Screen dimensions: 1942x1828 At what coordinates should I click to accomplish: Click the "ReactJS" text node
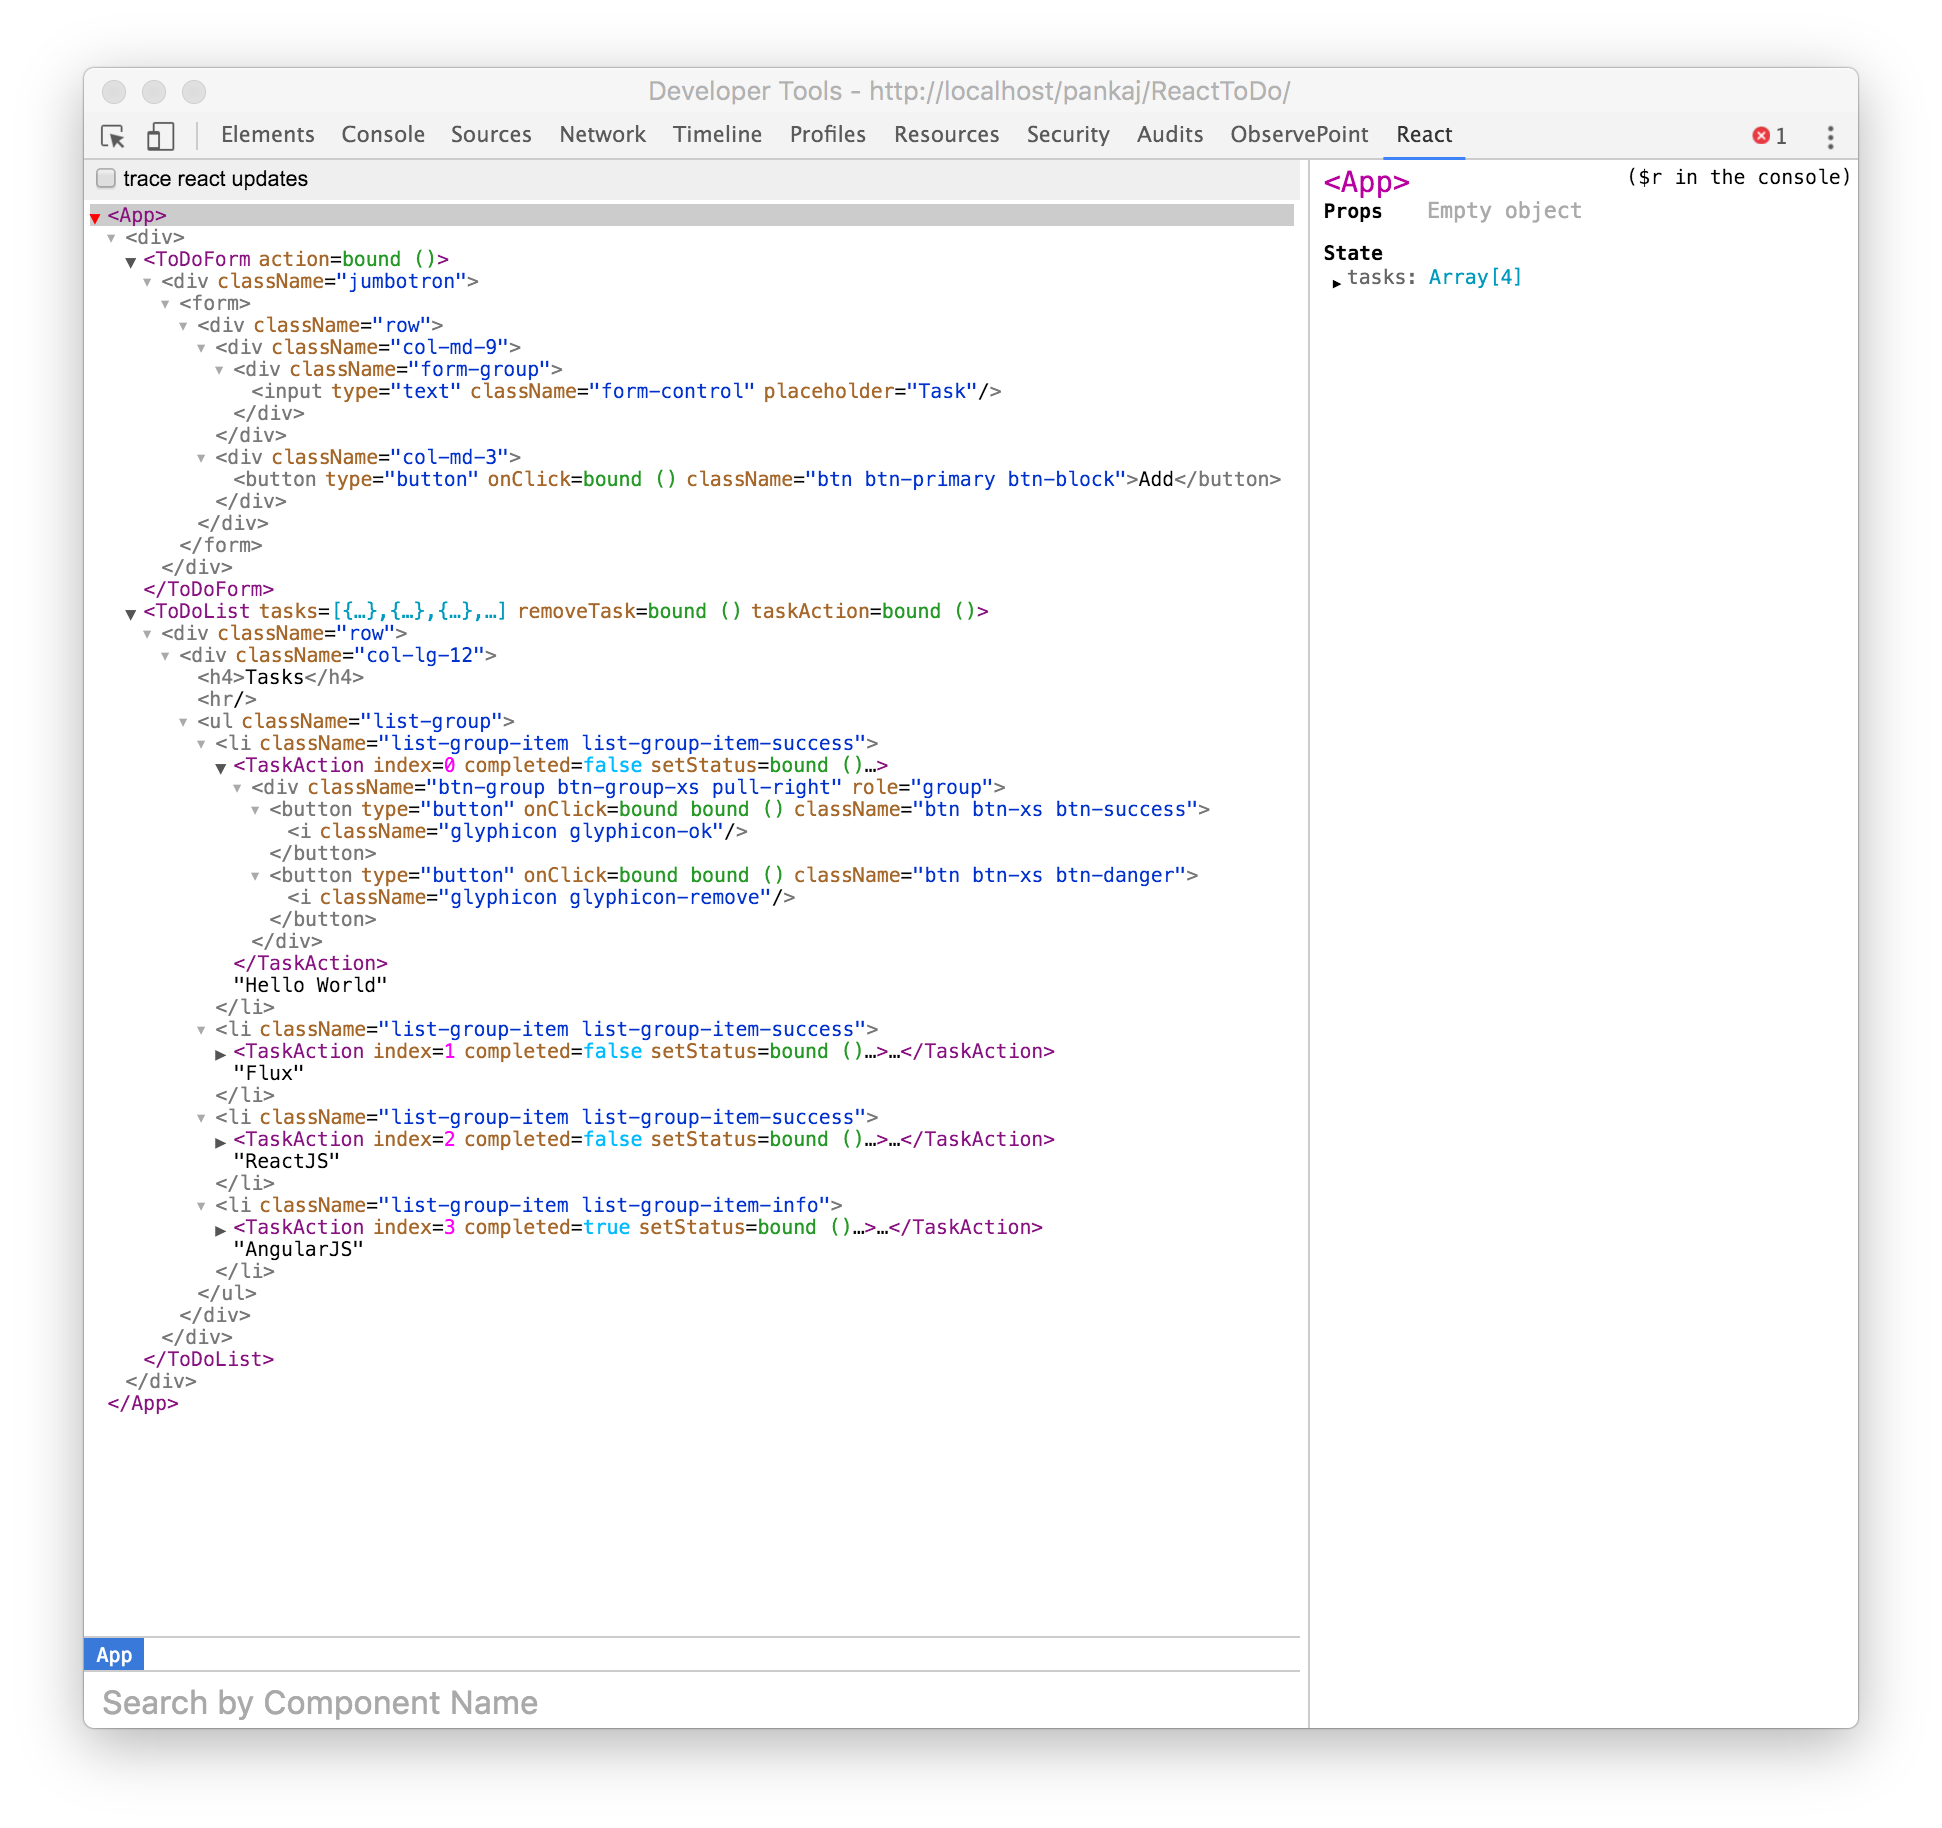click(x=286, y=1161)
